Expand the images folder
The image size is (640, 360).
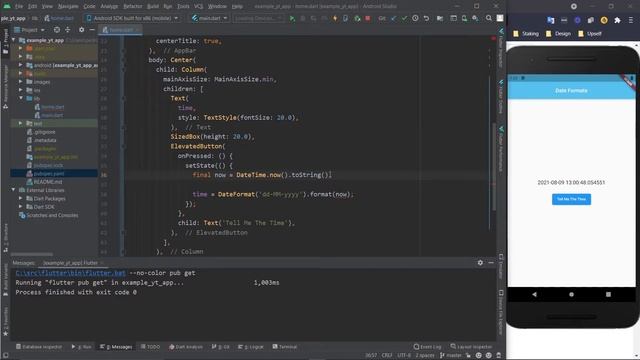21,82
